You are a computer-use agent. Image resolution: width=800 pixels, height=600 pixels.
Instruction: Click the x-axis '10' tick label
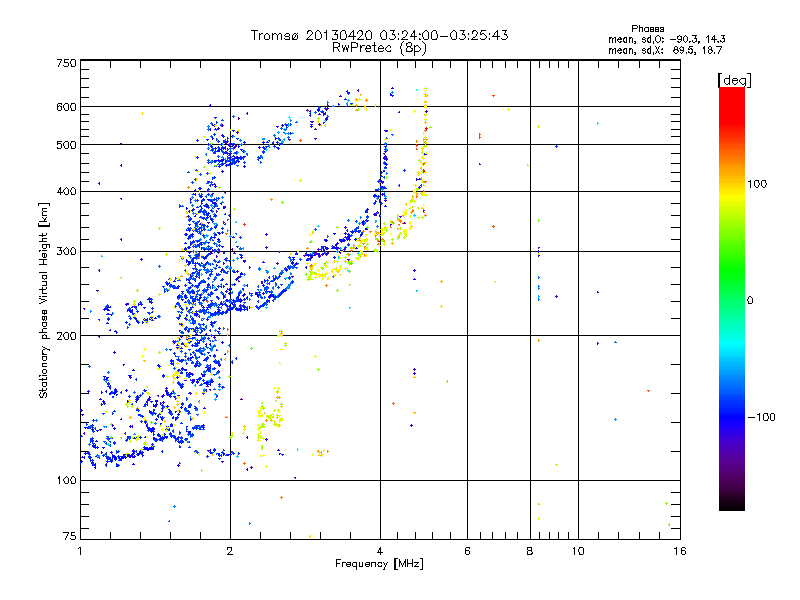(x=578, y=551)
